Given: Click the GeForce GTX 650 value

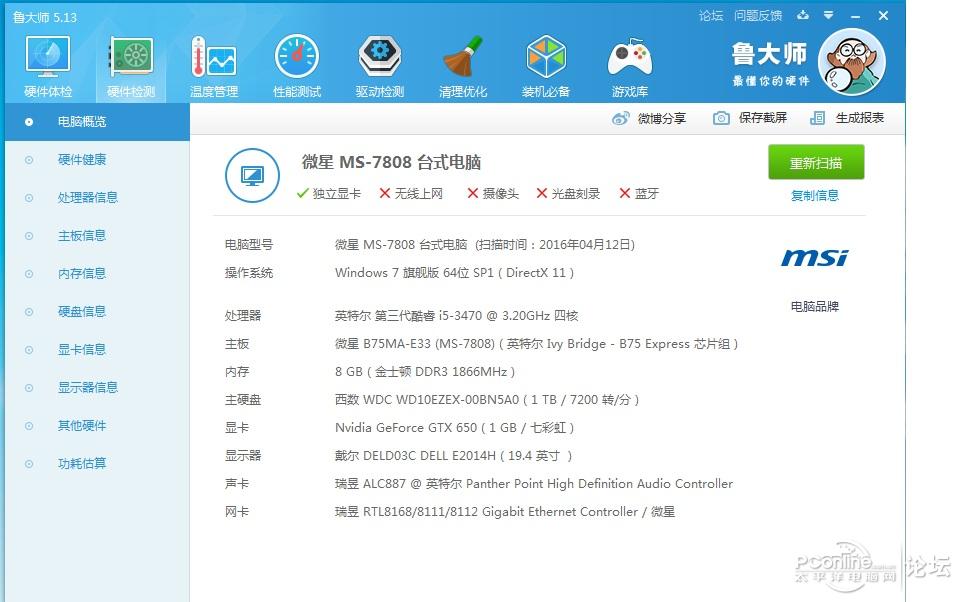Looking at the screenshot, I should (454, 427).
